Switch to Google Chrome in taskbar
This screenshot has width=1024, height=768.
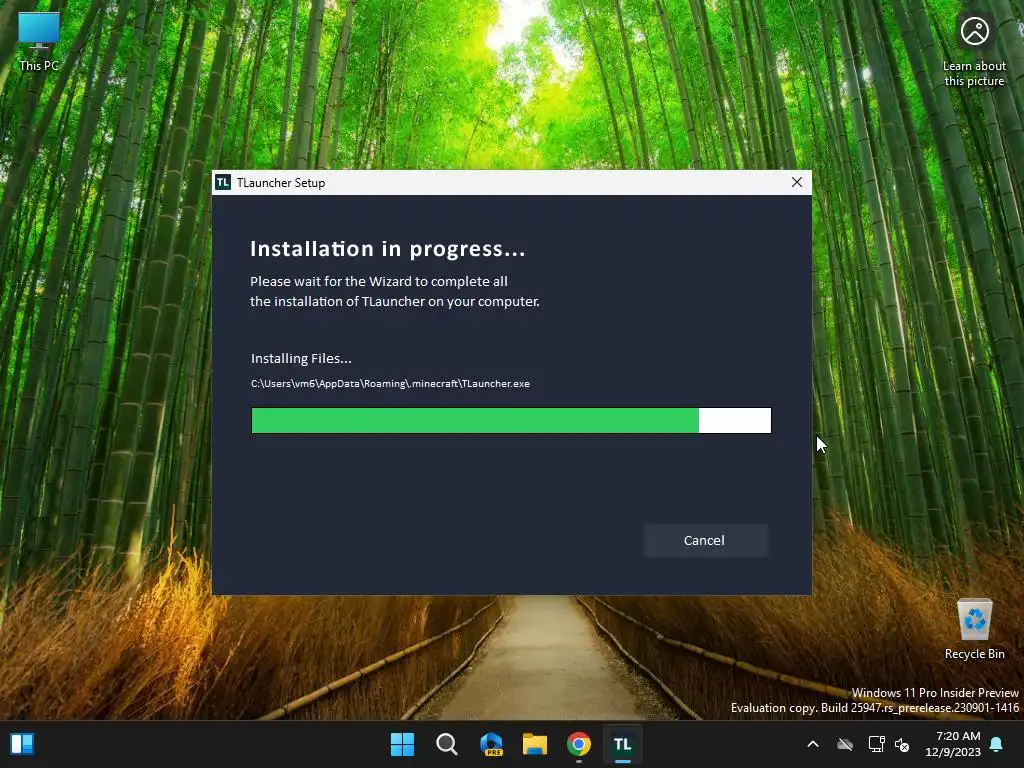pyautogui.click(x=579, y=744)
